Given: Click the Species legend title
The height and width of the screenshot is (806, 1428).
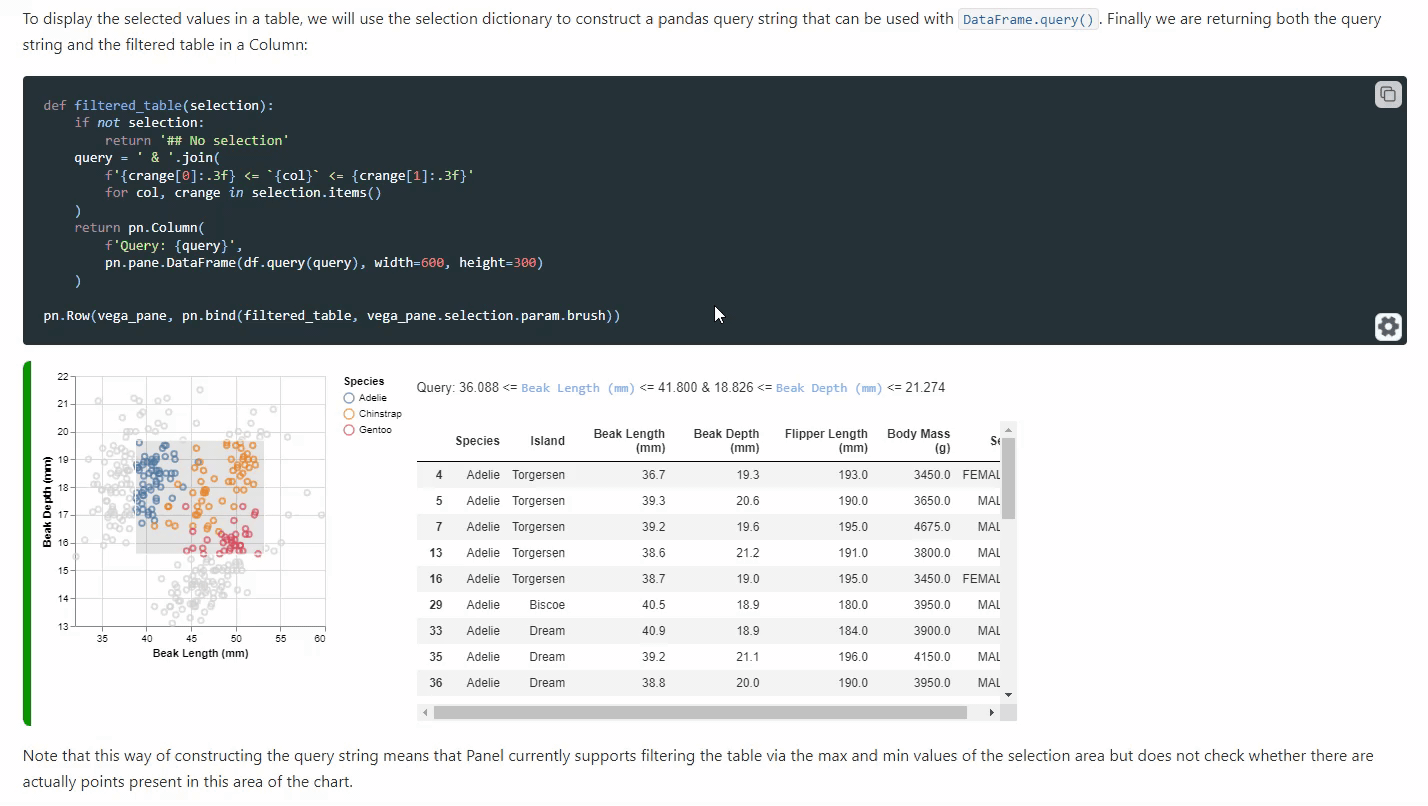Looking at the screenshot, I should coord(364,381).
